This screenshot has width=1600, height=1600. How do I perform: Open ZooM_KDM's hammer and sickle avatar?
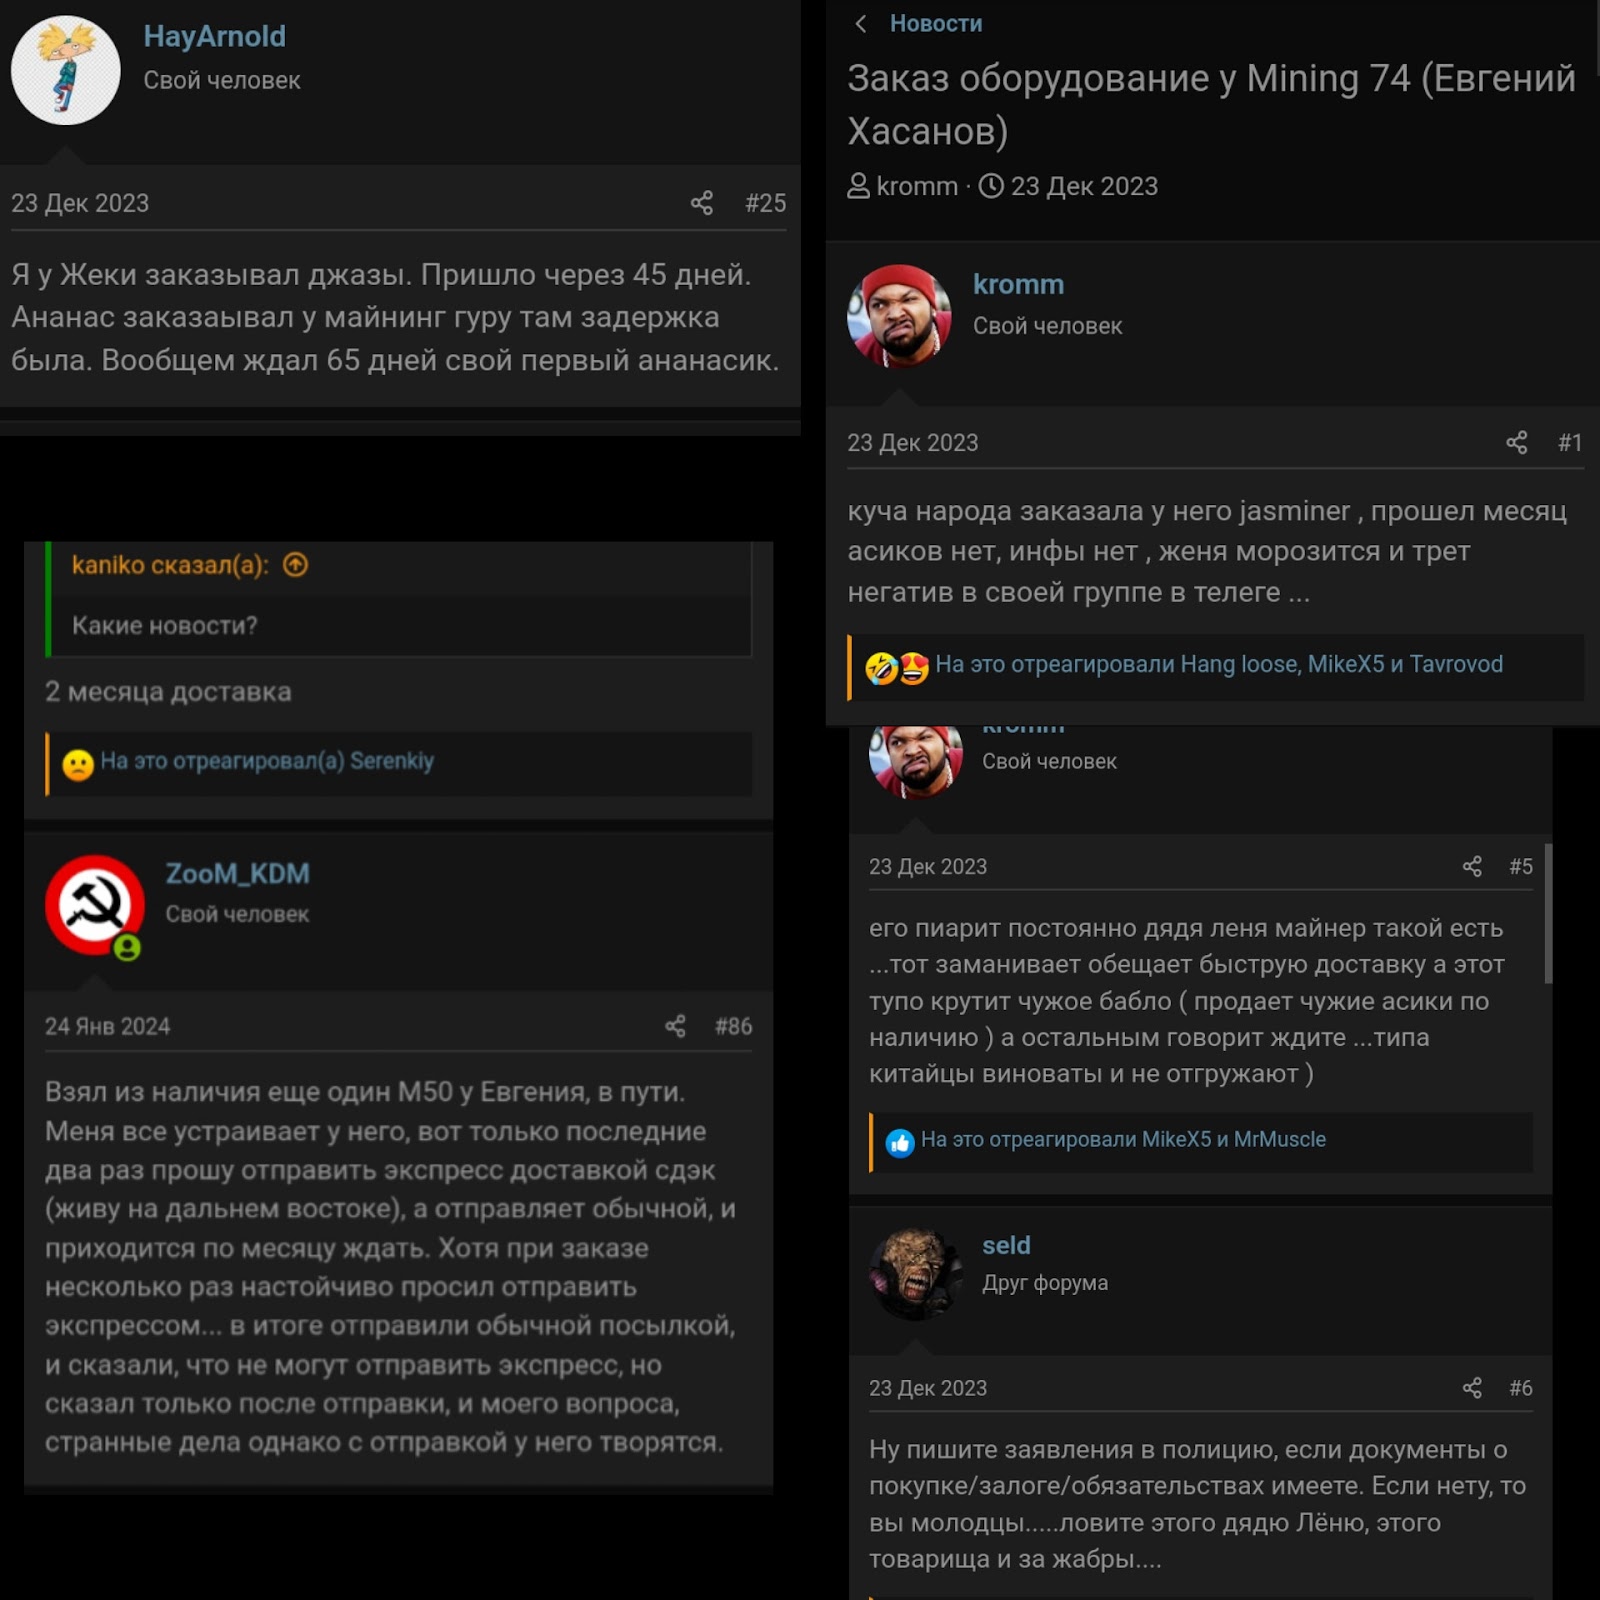(94, 905)
